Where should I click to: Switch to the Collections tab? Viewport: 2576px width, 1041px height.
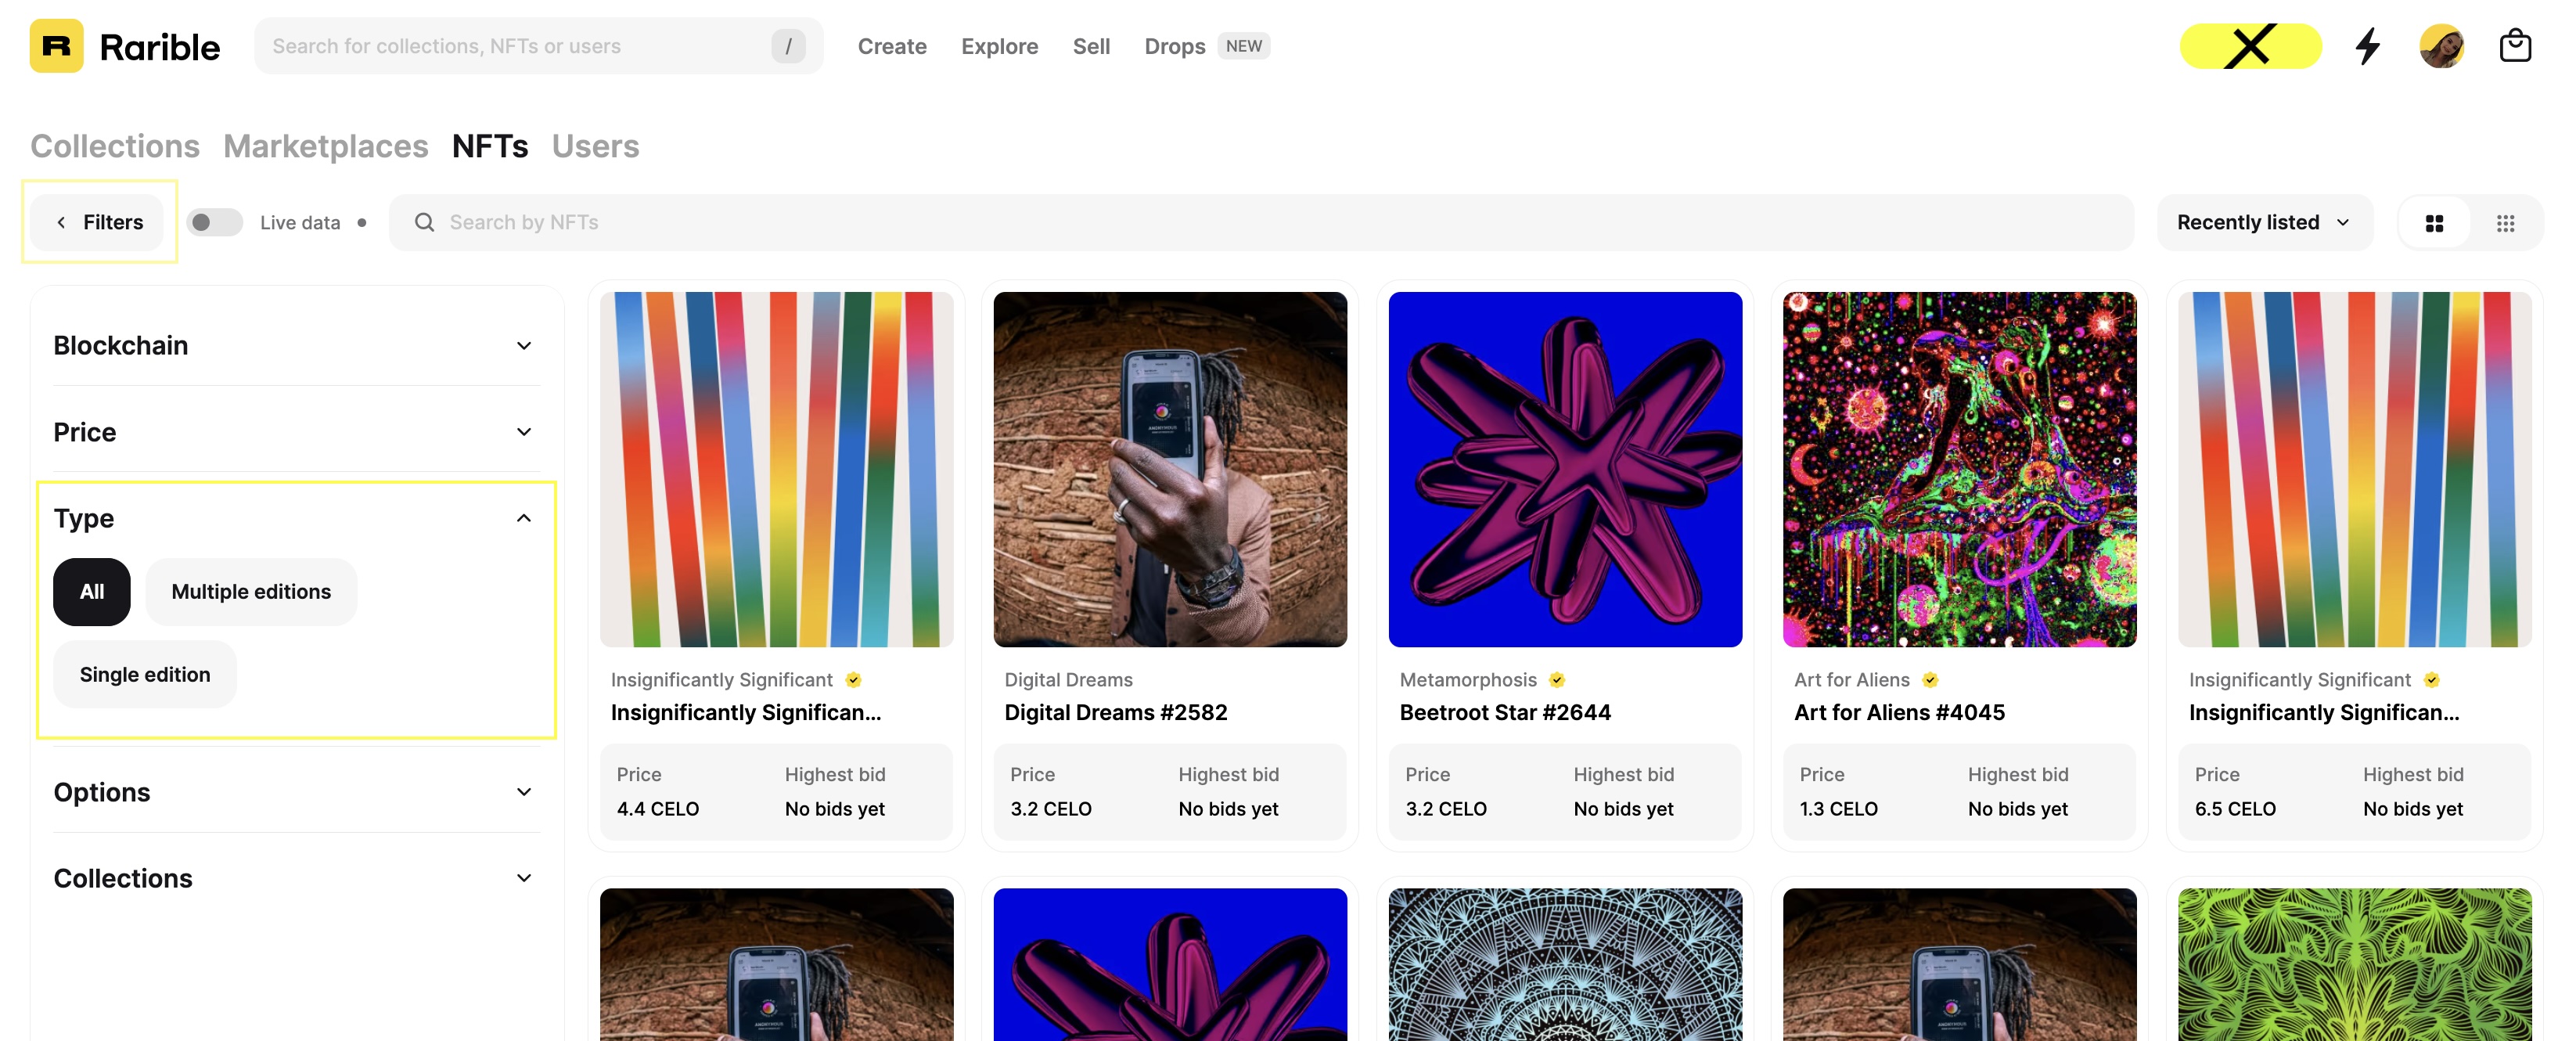(x=115, y=146)
